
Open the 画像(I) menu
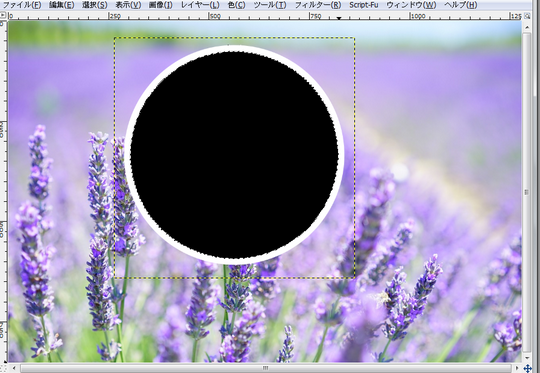[x=160, y=5]
